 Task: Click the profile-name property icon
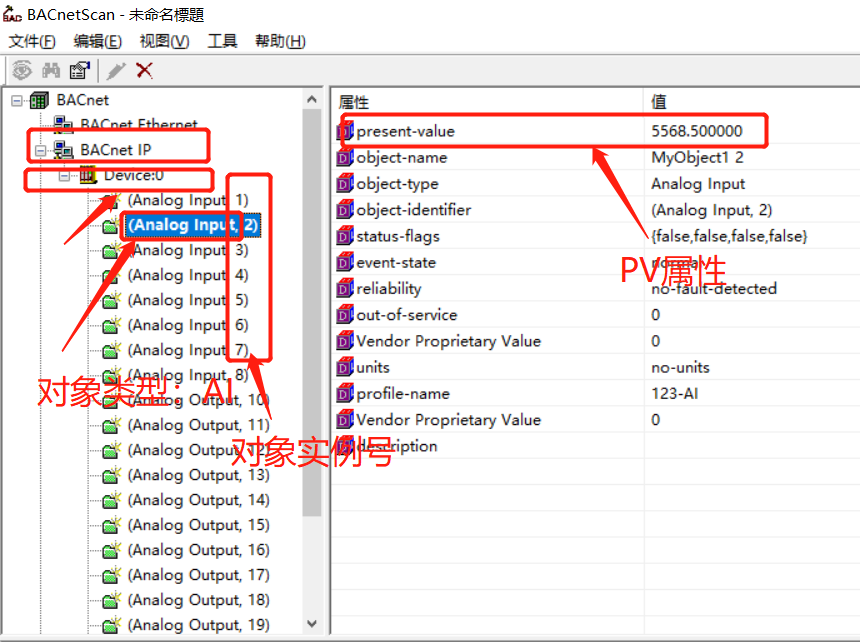345,394
